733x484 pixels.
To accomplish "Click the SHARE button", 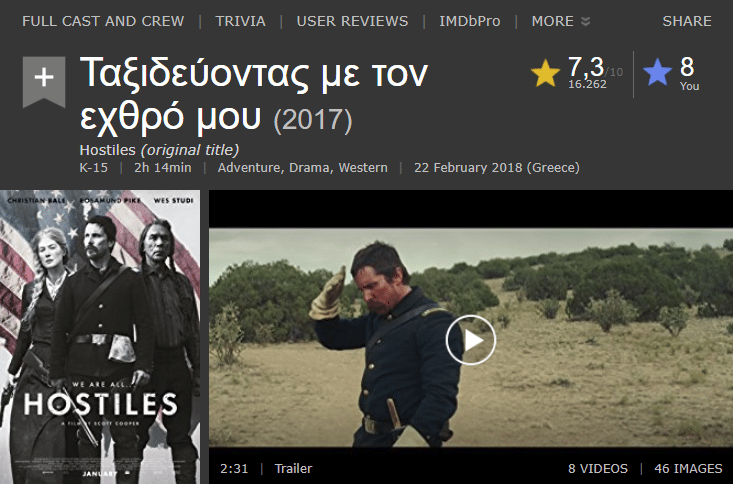I will coord(687,21).
